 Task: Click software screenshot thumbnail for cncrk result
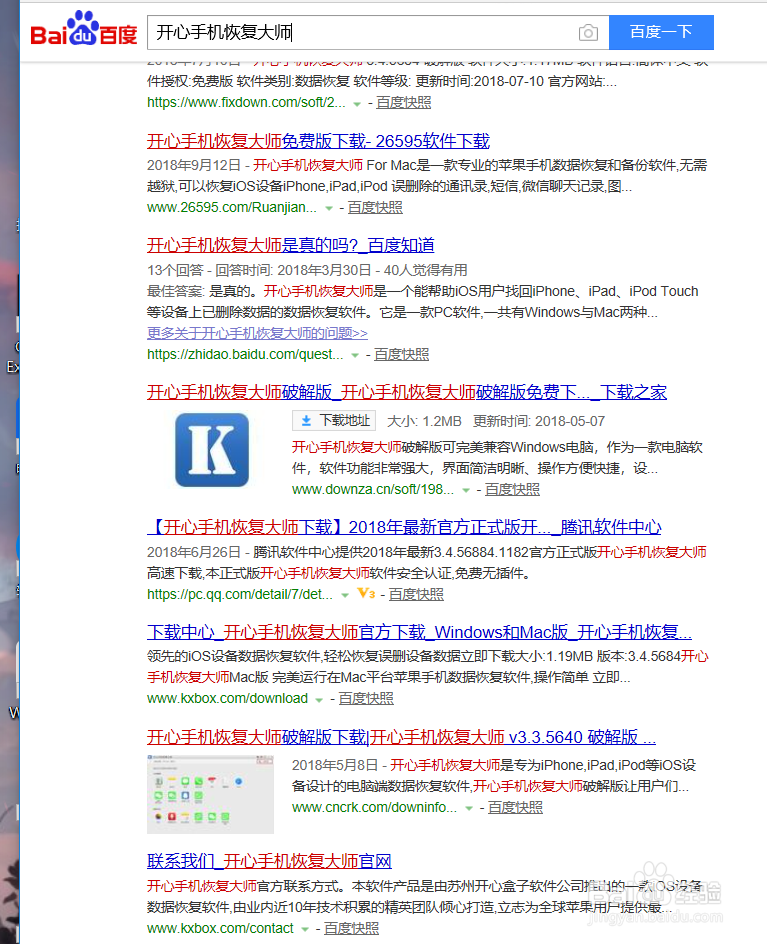click(x=210, y=794)
